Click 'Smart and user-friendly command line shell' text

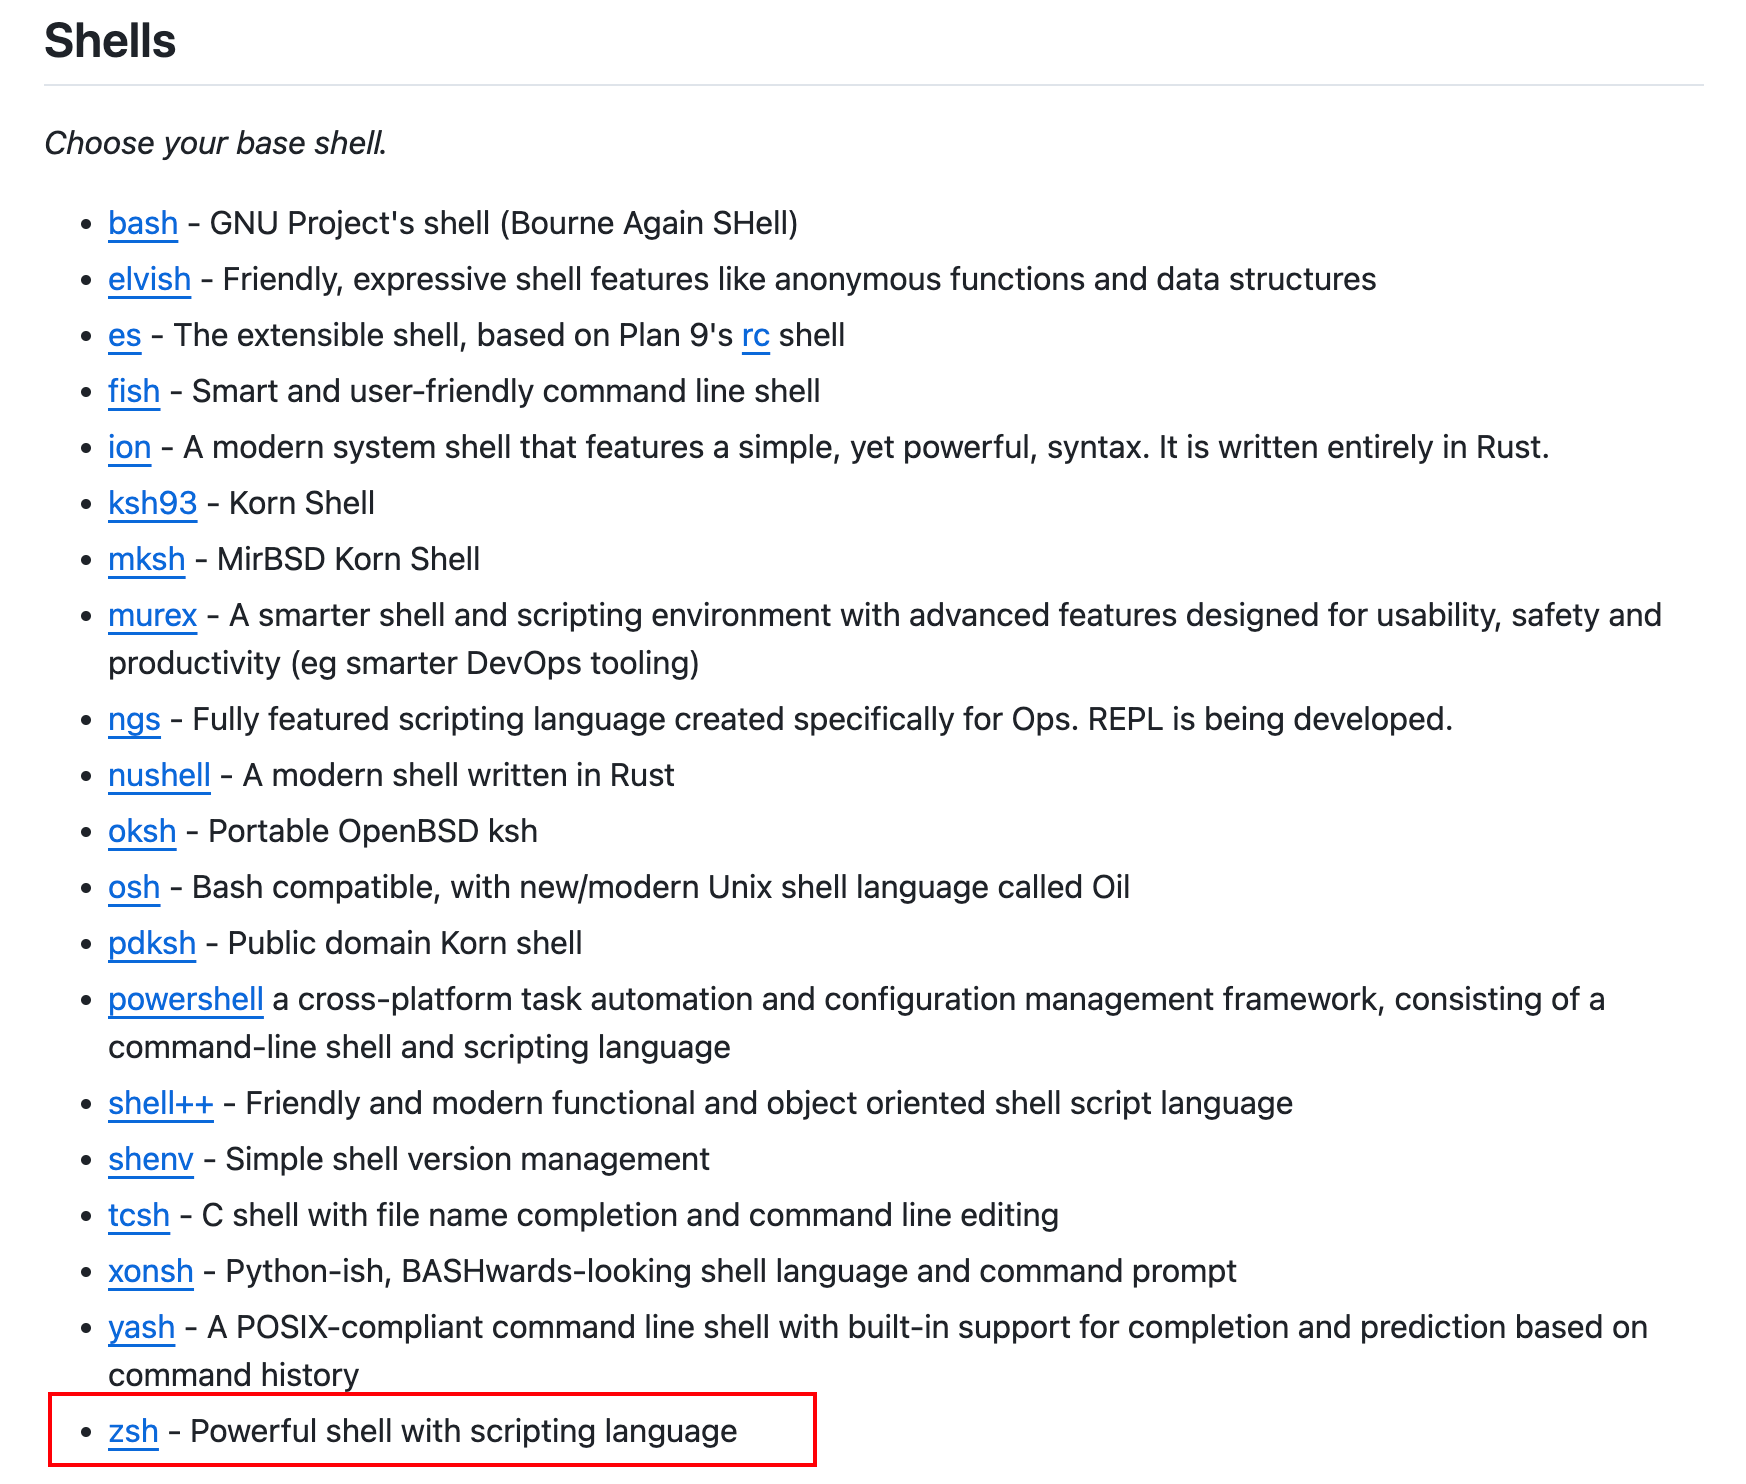505,391
